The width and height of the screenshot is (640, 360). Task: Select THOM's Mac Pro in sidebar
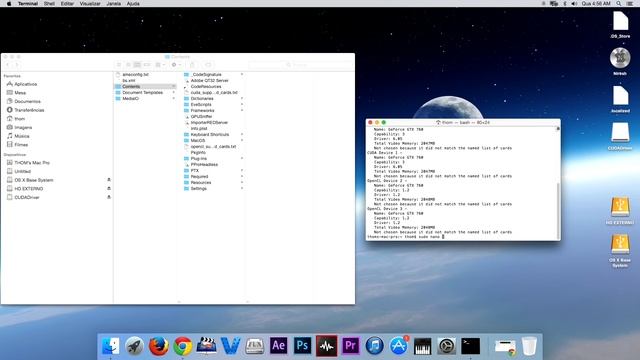tap(32, 162)
